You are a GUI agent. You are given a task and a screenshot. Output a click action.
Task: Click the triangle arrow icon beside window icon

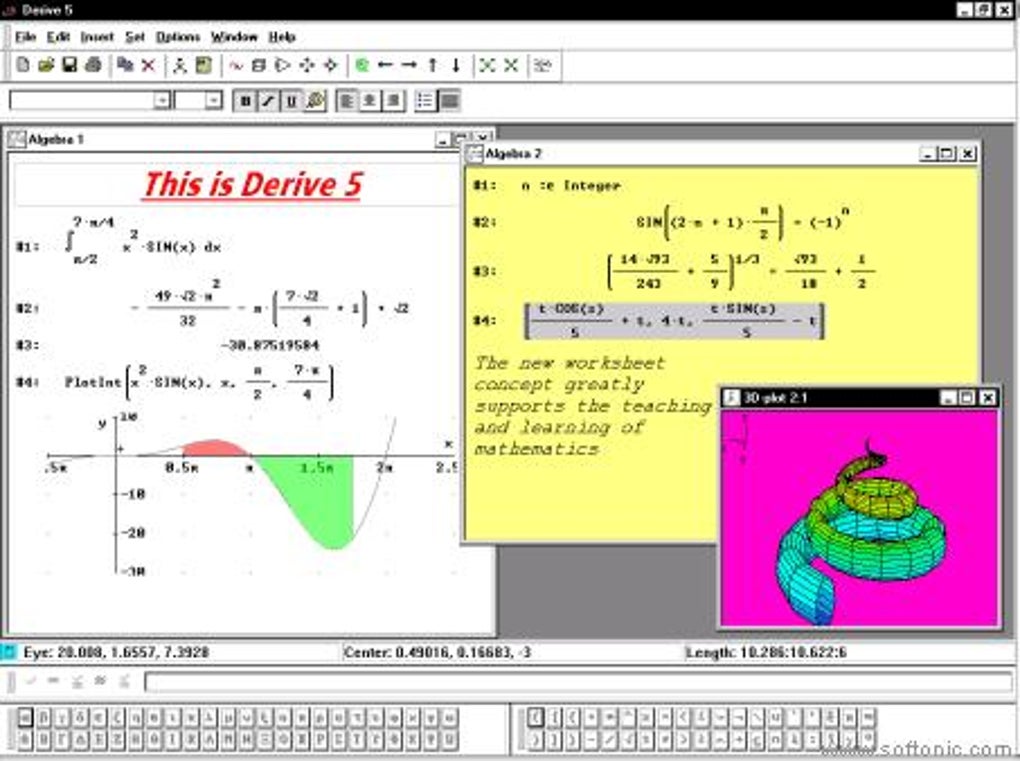tap(282, 65)
